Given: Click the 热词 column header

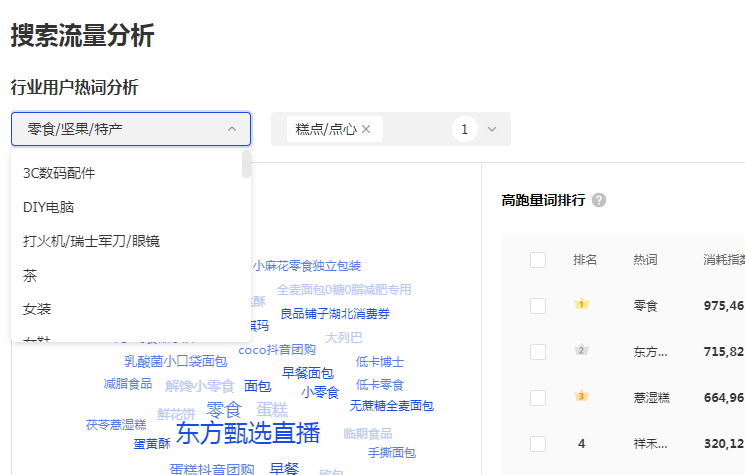Looking at the screenshot, I should pyautogui.click(x=645, y=260).
